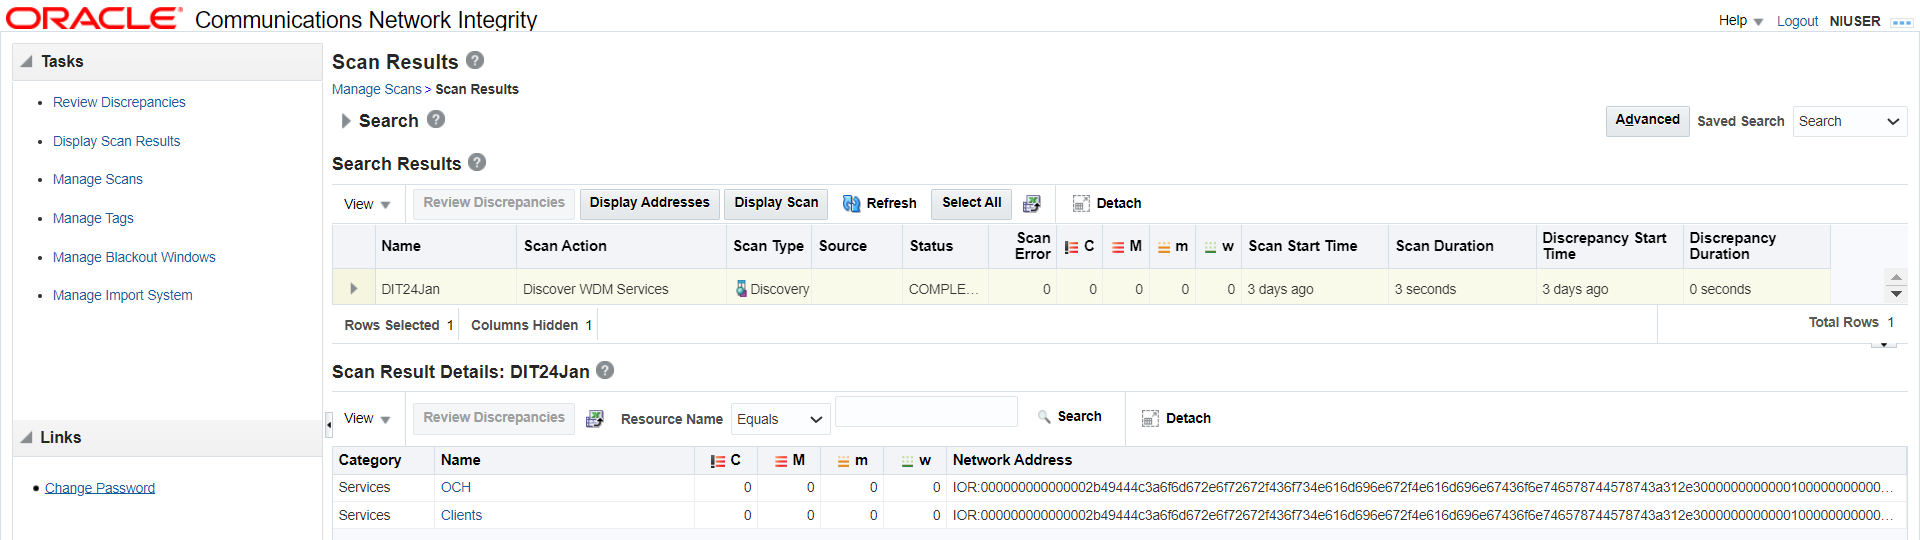Click the Logout link

[x=1797, y=21]
